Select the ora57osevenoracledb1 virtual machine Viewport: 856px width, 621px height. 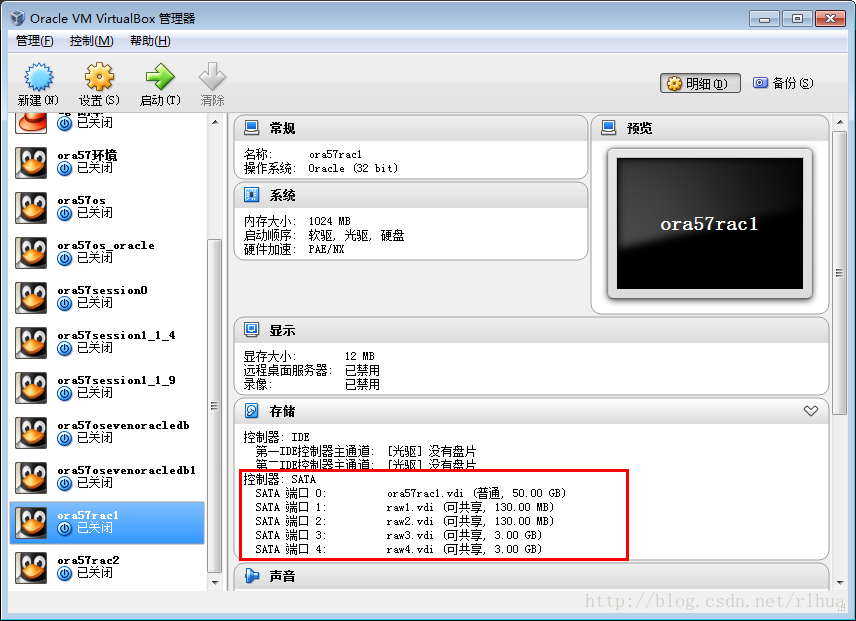click(108, 477)
